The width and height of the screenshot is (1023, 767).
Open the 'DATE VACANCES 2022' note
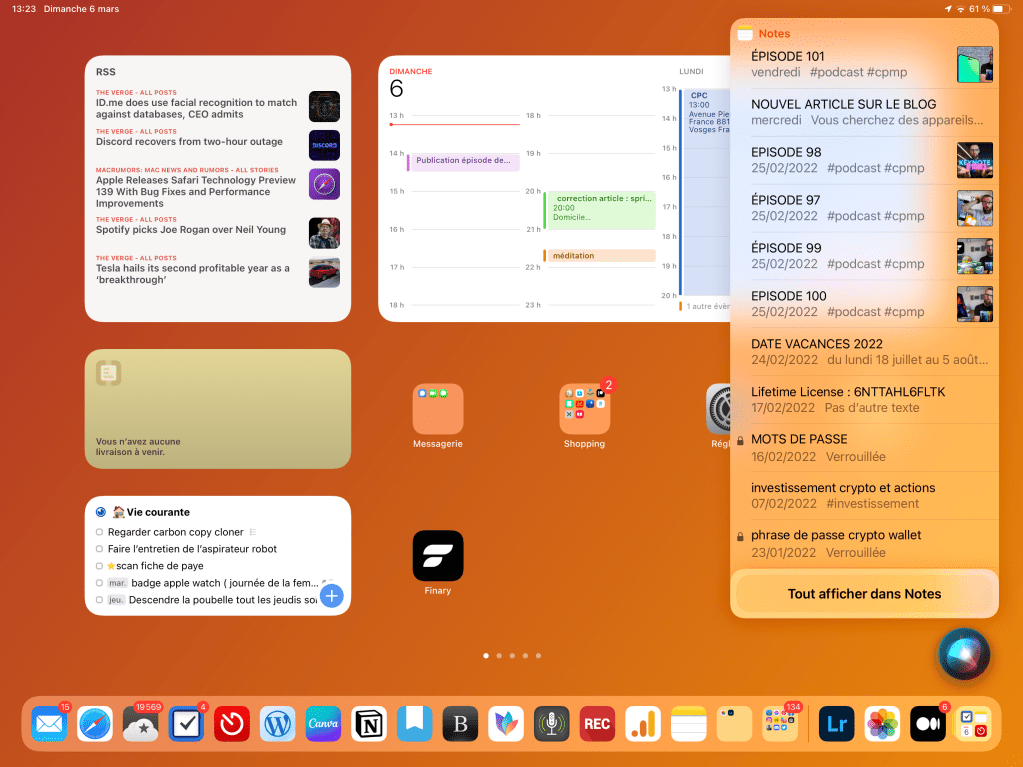tap(850, 352)
